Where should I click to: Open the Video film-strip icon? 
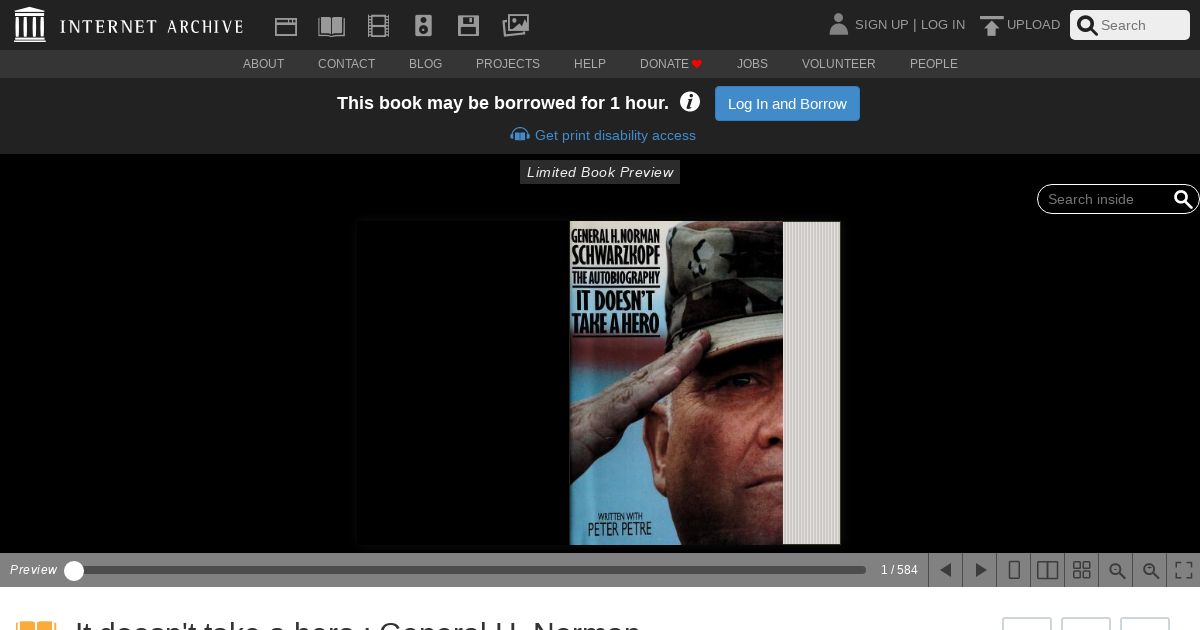coord(378,26)
